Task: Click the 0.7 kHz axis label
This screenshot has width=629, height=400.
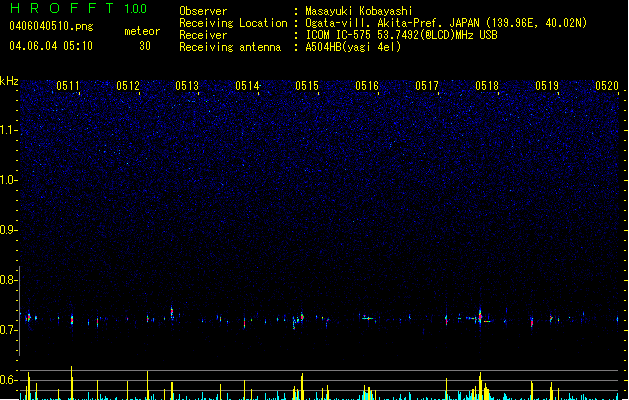Action: 8,330
